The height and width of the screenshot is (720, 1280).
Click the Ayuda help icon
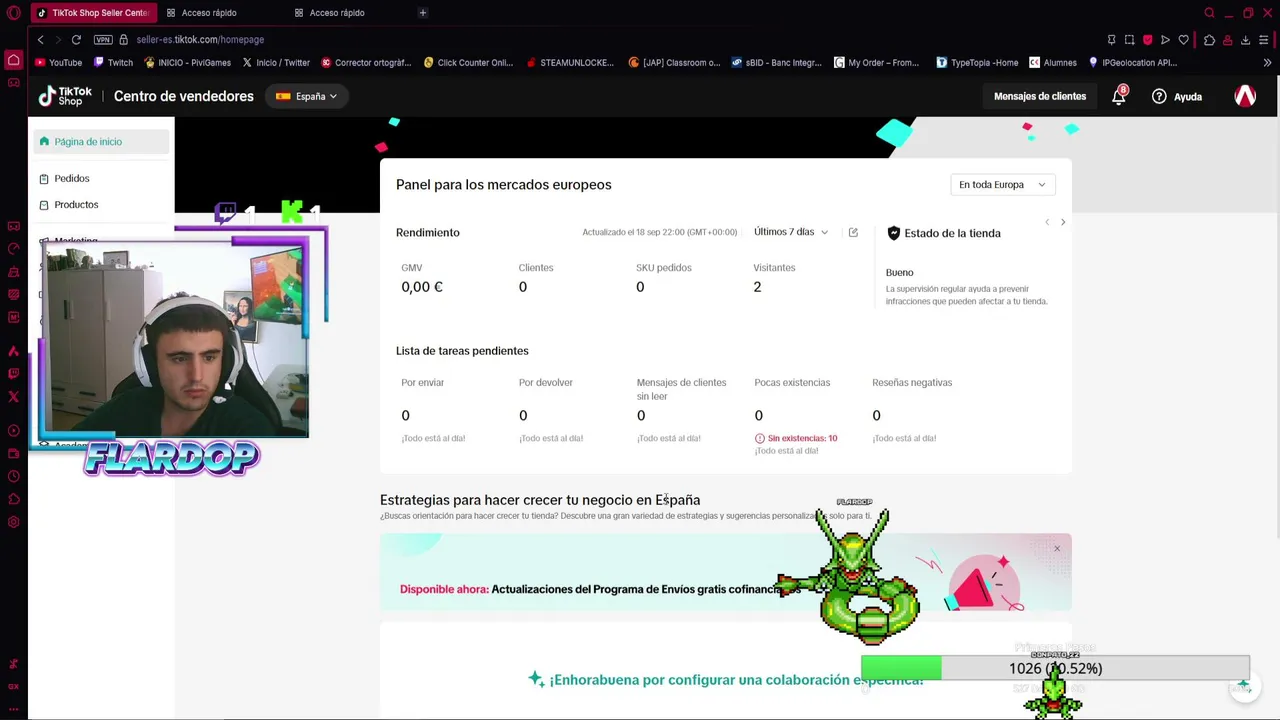click(x=1159, y=96)
